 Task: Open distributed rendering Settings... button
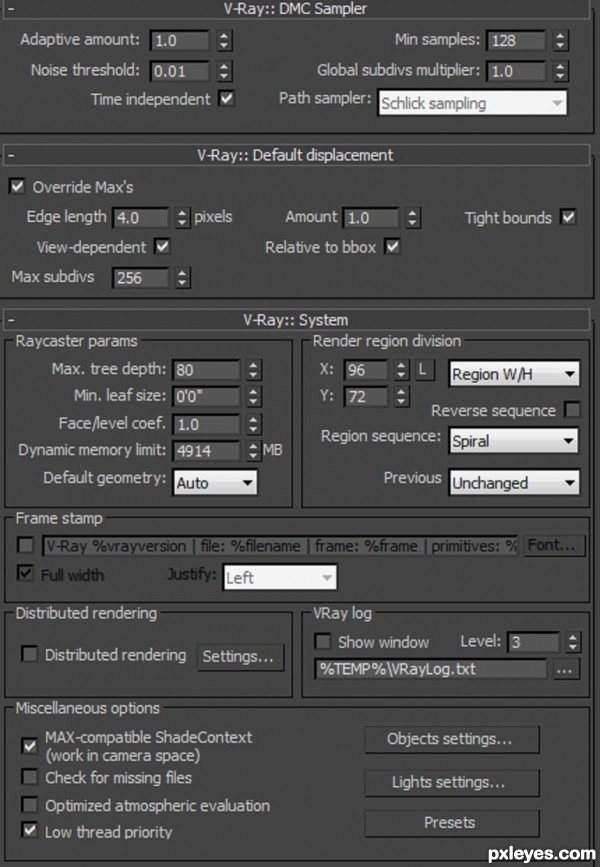241,656
